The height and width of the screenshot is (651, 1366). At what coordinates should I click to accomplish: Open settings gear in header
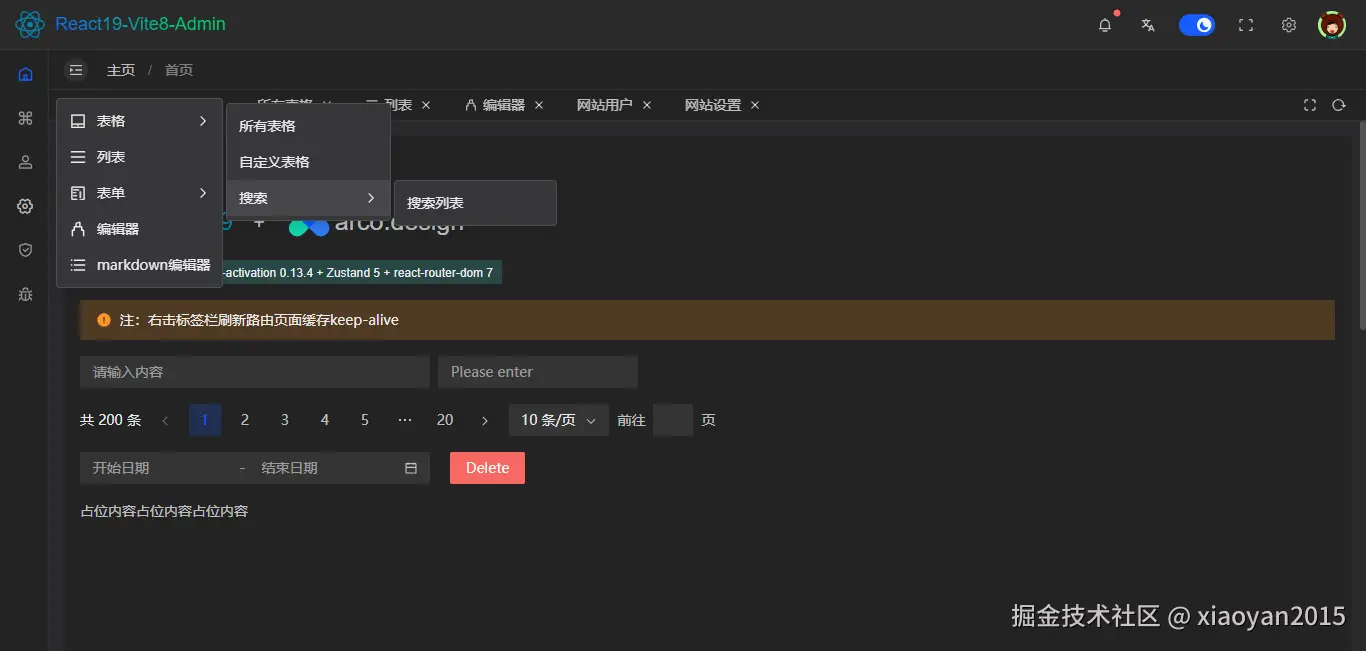pos(1289,25)
